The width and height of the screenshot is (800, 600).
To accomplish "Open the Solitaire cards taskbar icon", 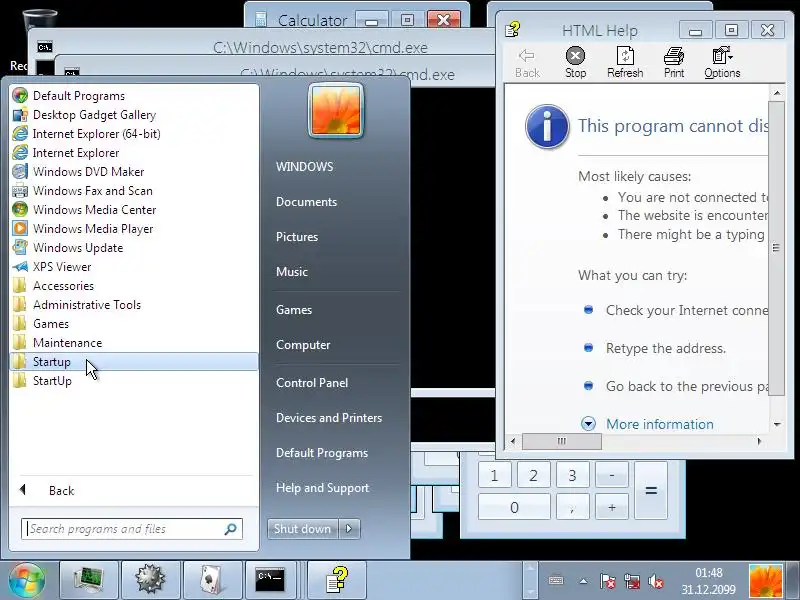I will pos(212,581).
